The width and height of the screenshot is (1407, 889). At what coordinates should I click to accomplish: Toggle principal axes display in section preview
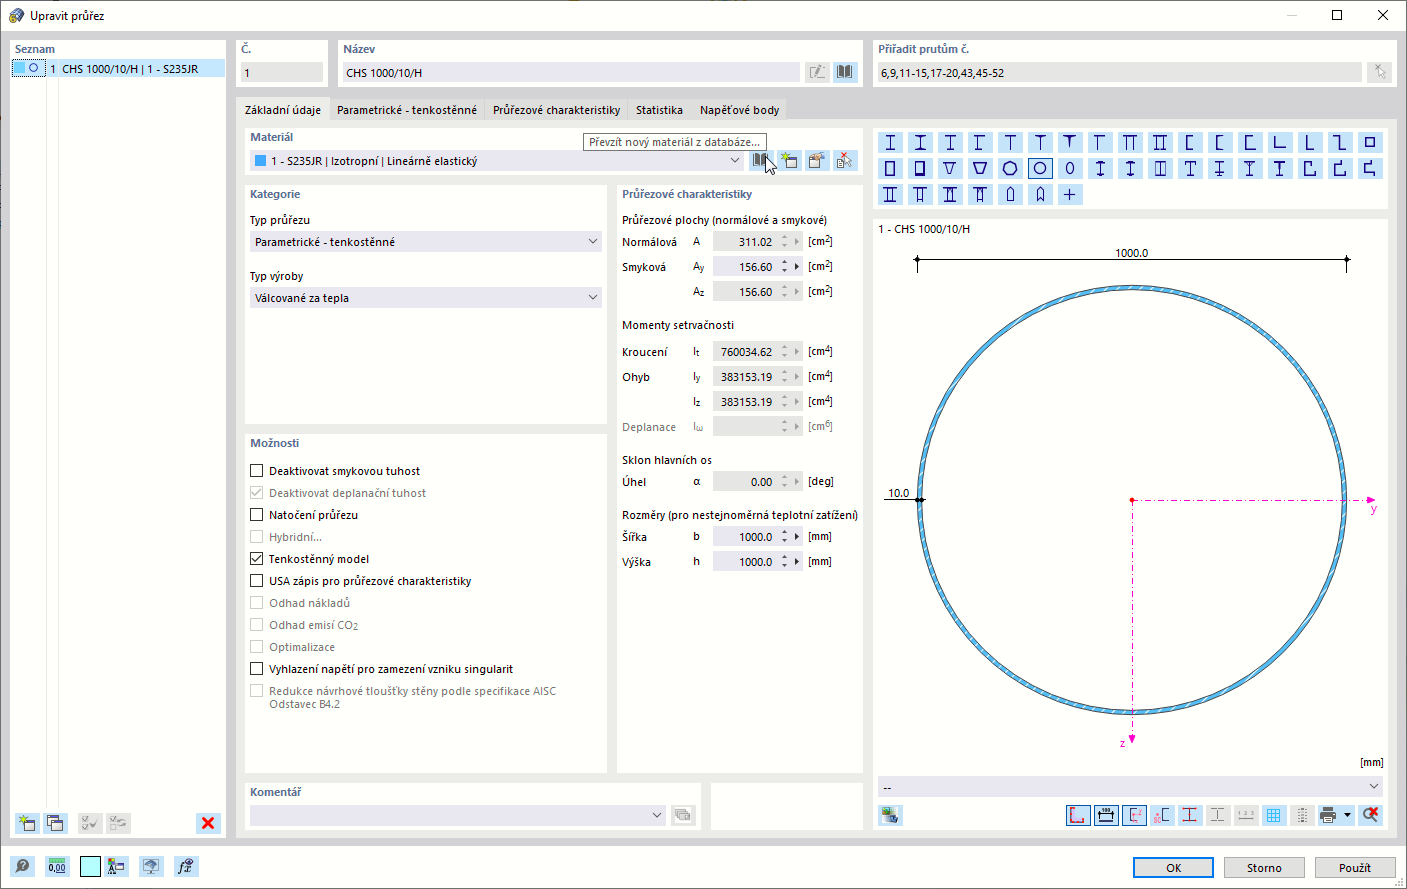pyautogui.click(x=1134, y=815)
